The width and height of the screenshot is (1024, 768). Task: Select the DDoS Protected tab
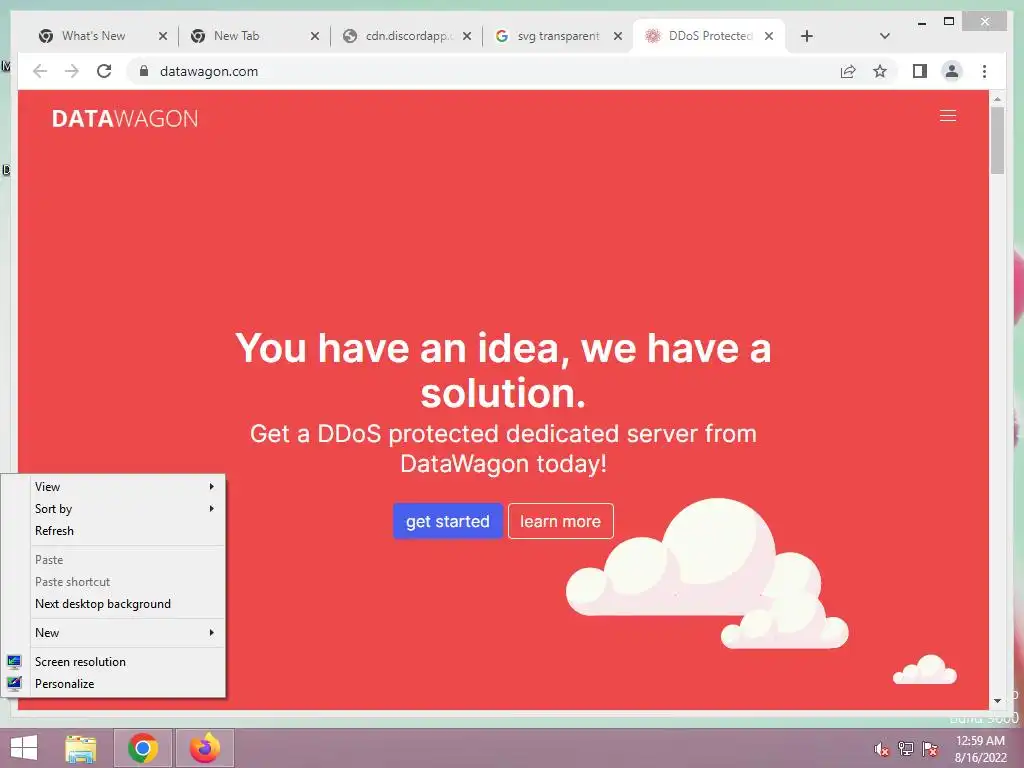[710, 36]
